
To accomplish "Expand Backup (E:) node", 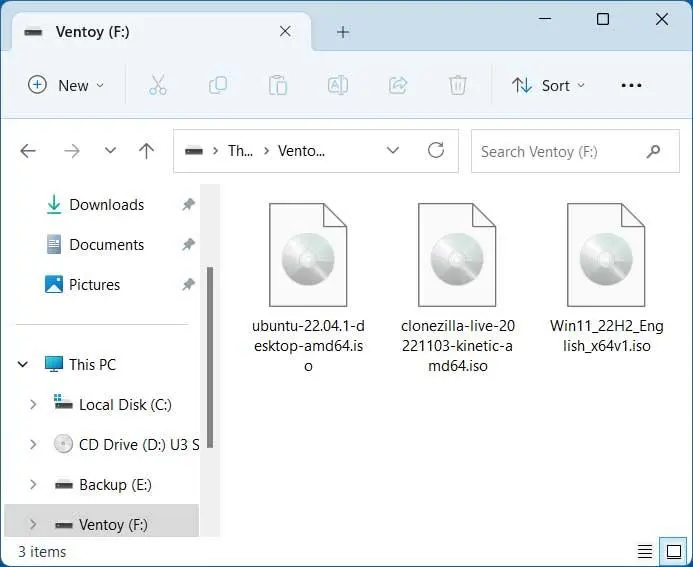I will tap(33, 484).
